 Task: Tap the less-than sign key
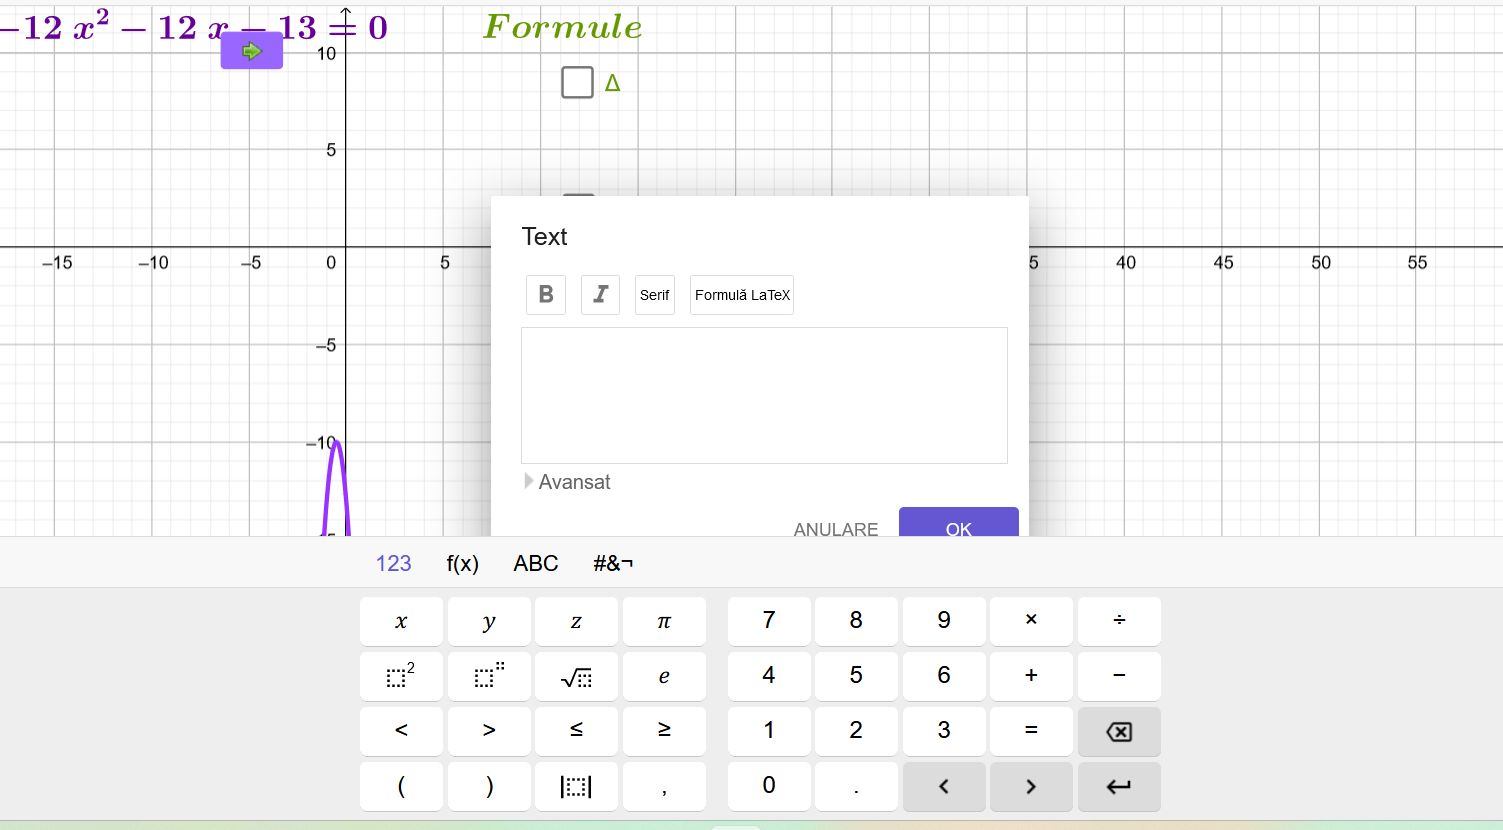coord(401,731)
